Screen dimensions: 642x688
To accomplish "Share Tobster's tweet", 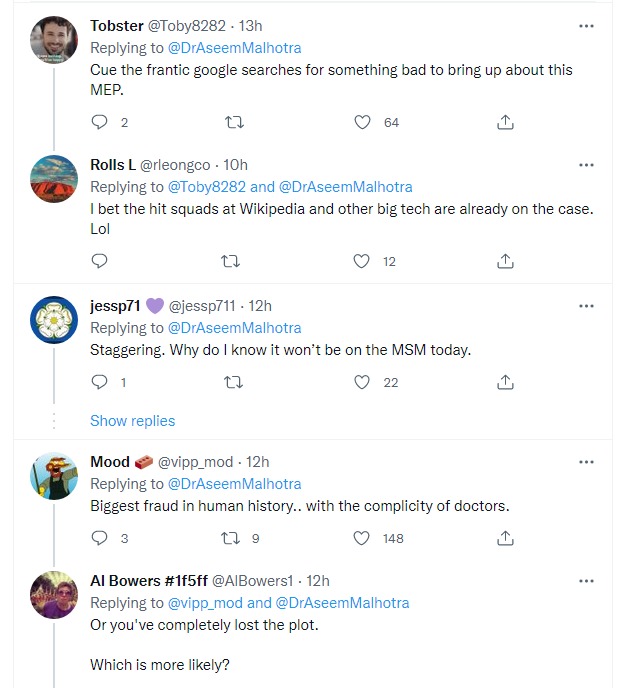I will tap(505, 122).
